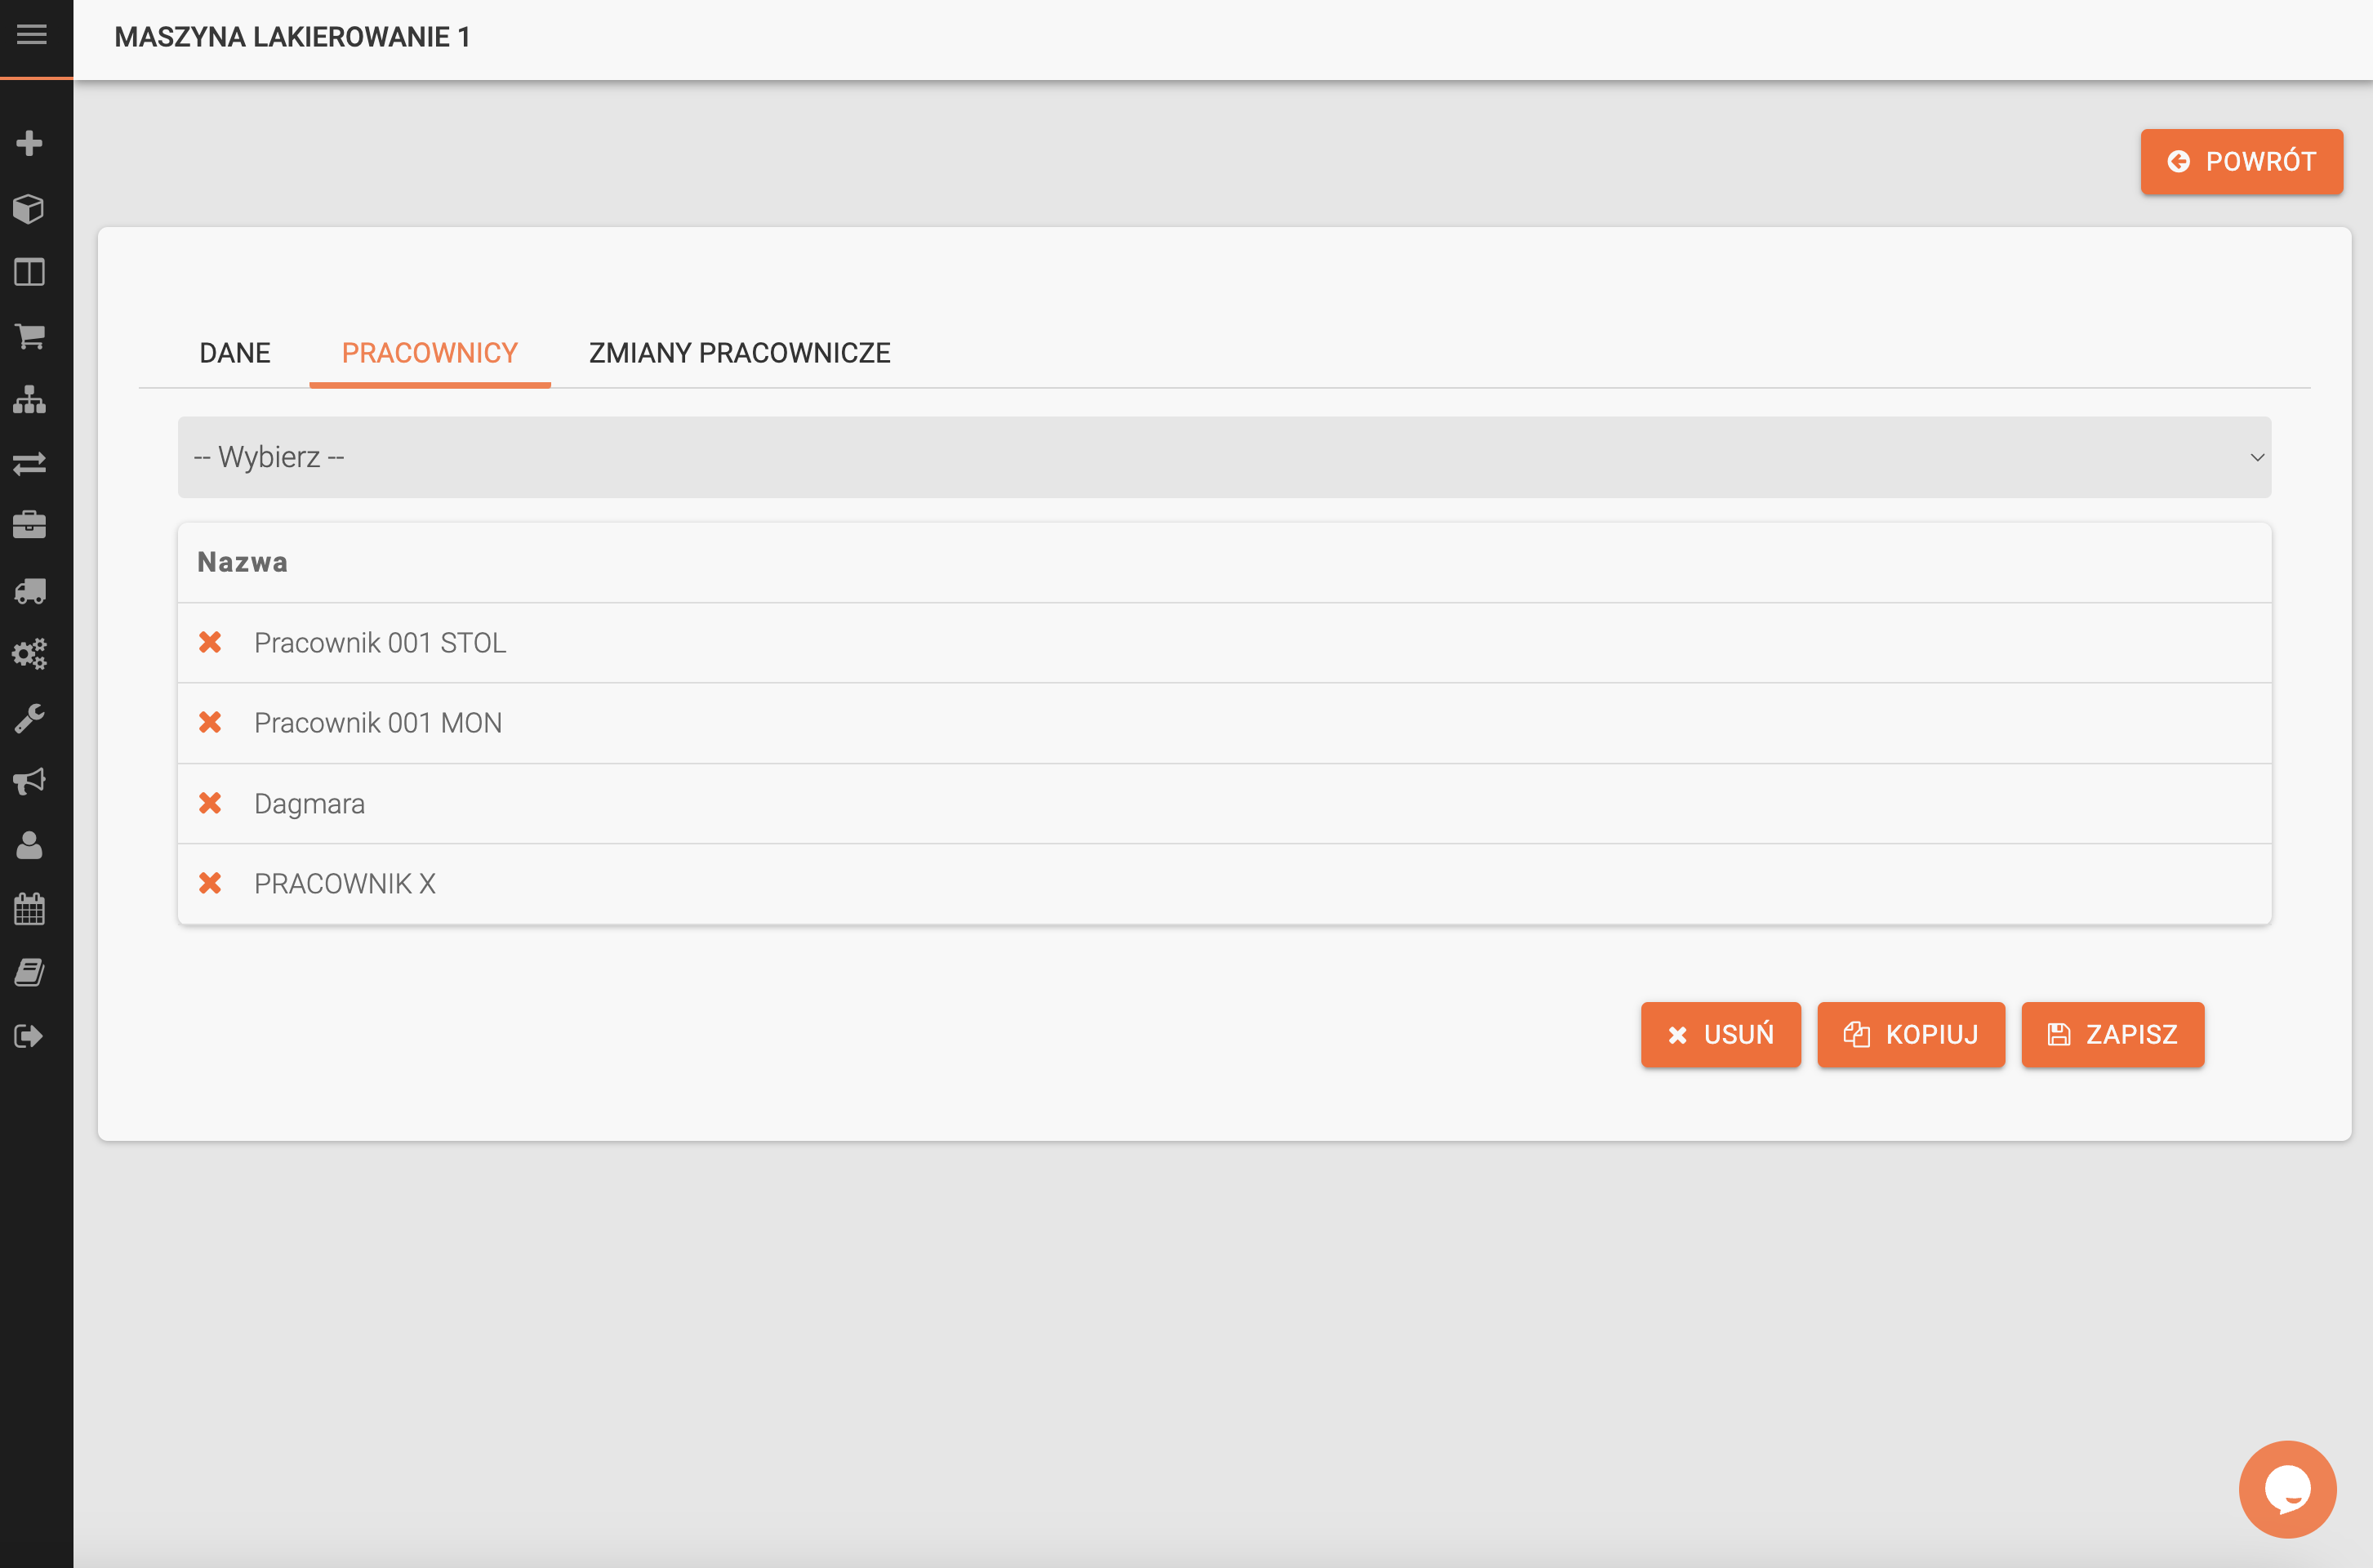This screenshot has height=1568, width=2373.
Task: Open the chat bubble widget
Action: coord(2287,1489)
